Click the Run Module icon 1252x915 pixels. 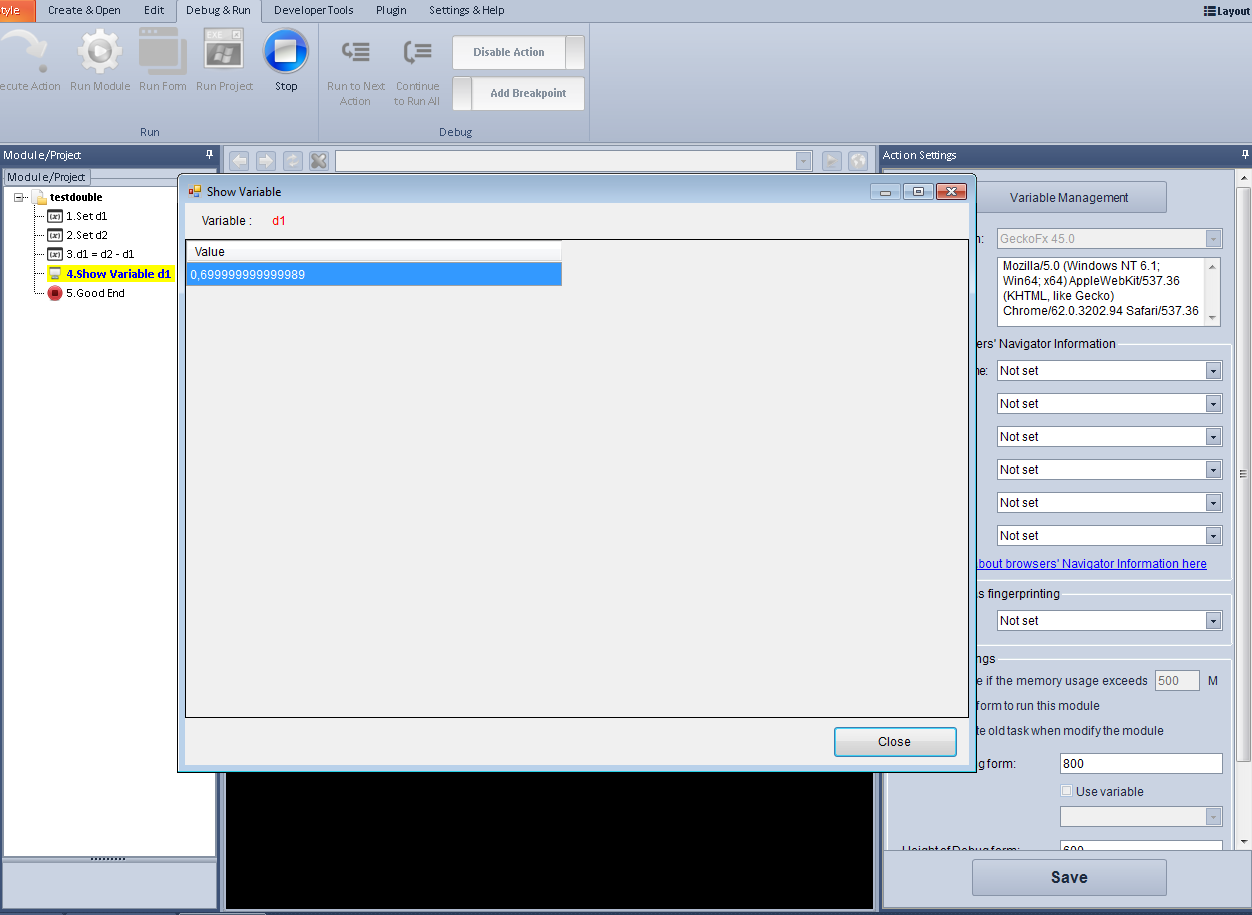point(100,52)
